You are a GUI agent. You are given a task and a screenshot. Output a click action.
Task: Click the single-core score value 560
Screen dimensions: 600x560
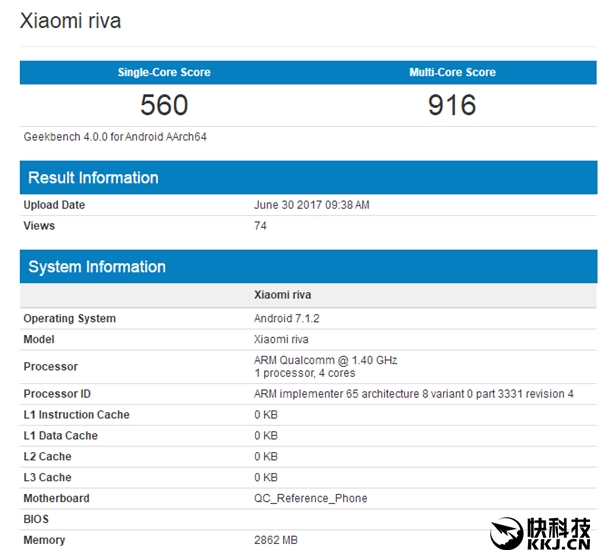[164, 105]
